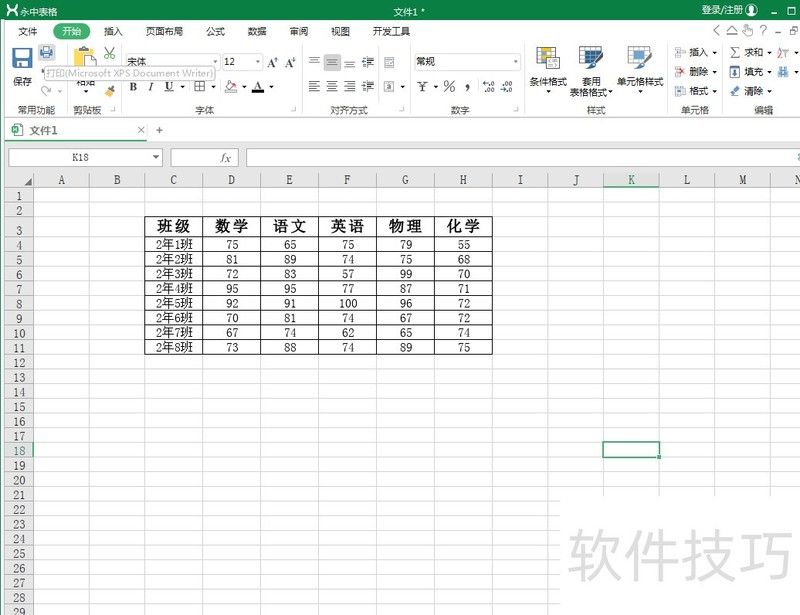Click the merge cells icon
This screenshot has height=615, width=800.
click(389, 86)
